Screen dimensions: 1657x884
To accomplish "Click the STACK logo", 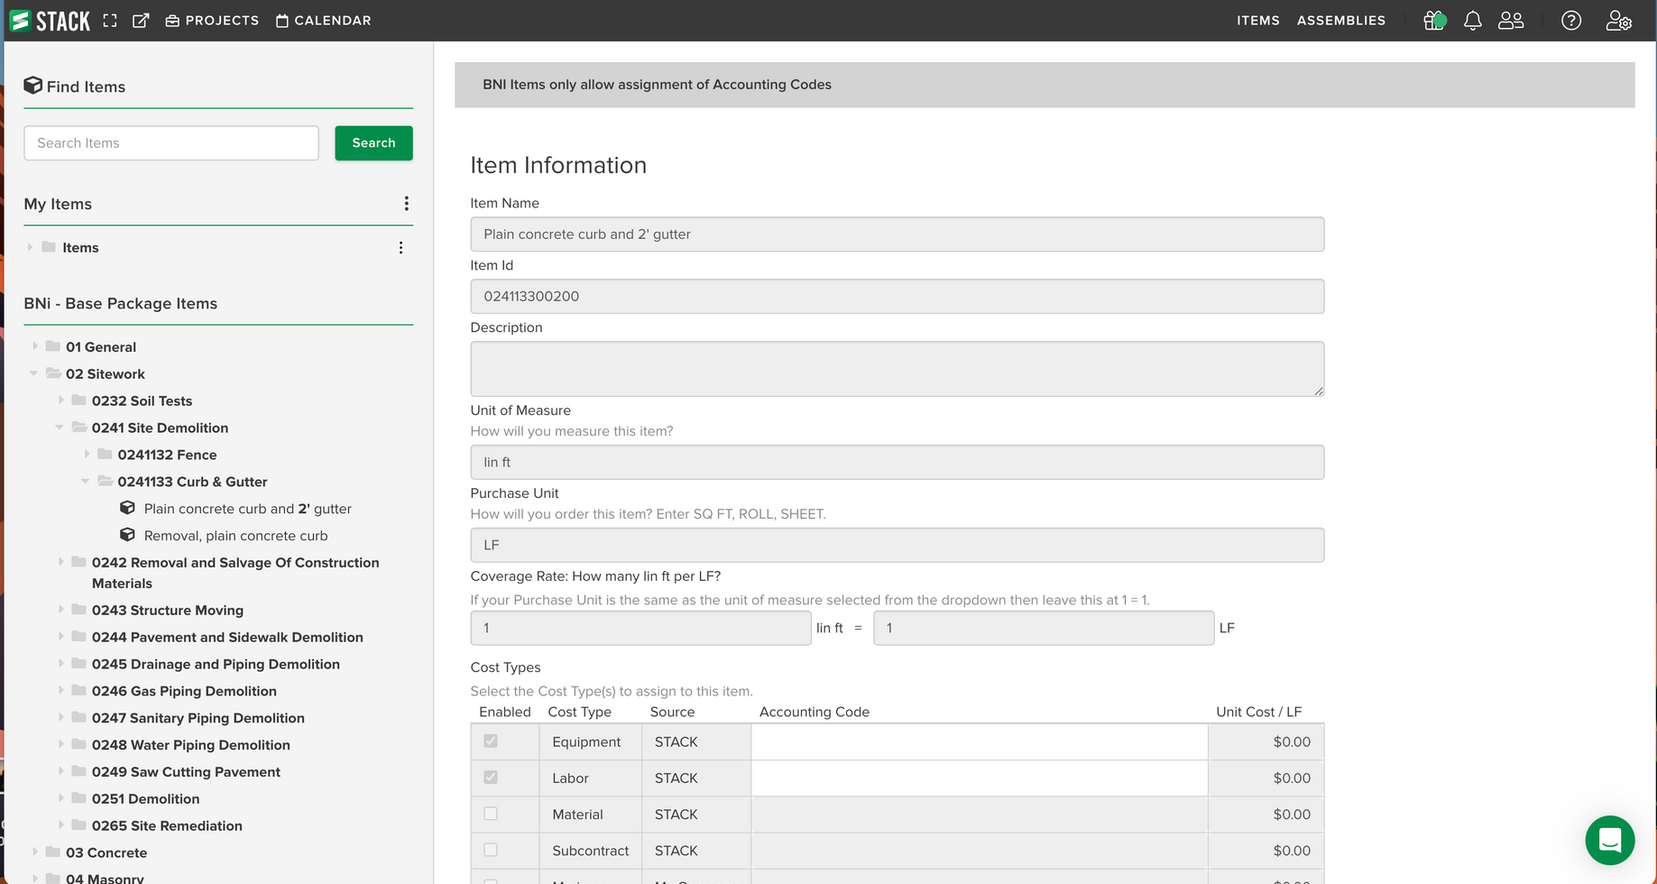I will (x=50, y=20).
